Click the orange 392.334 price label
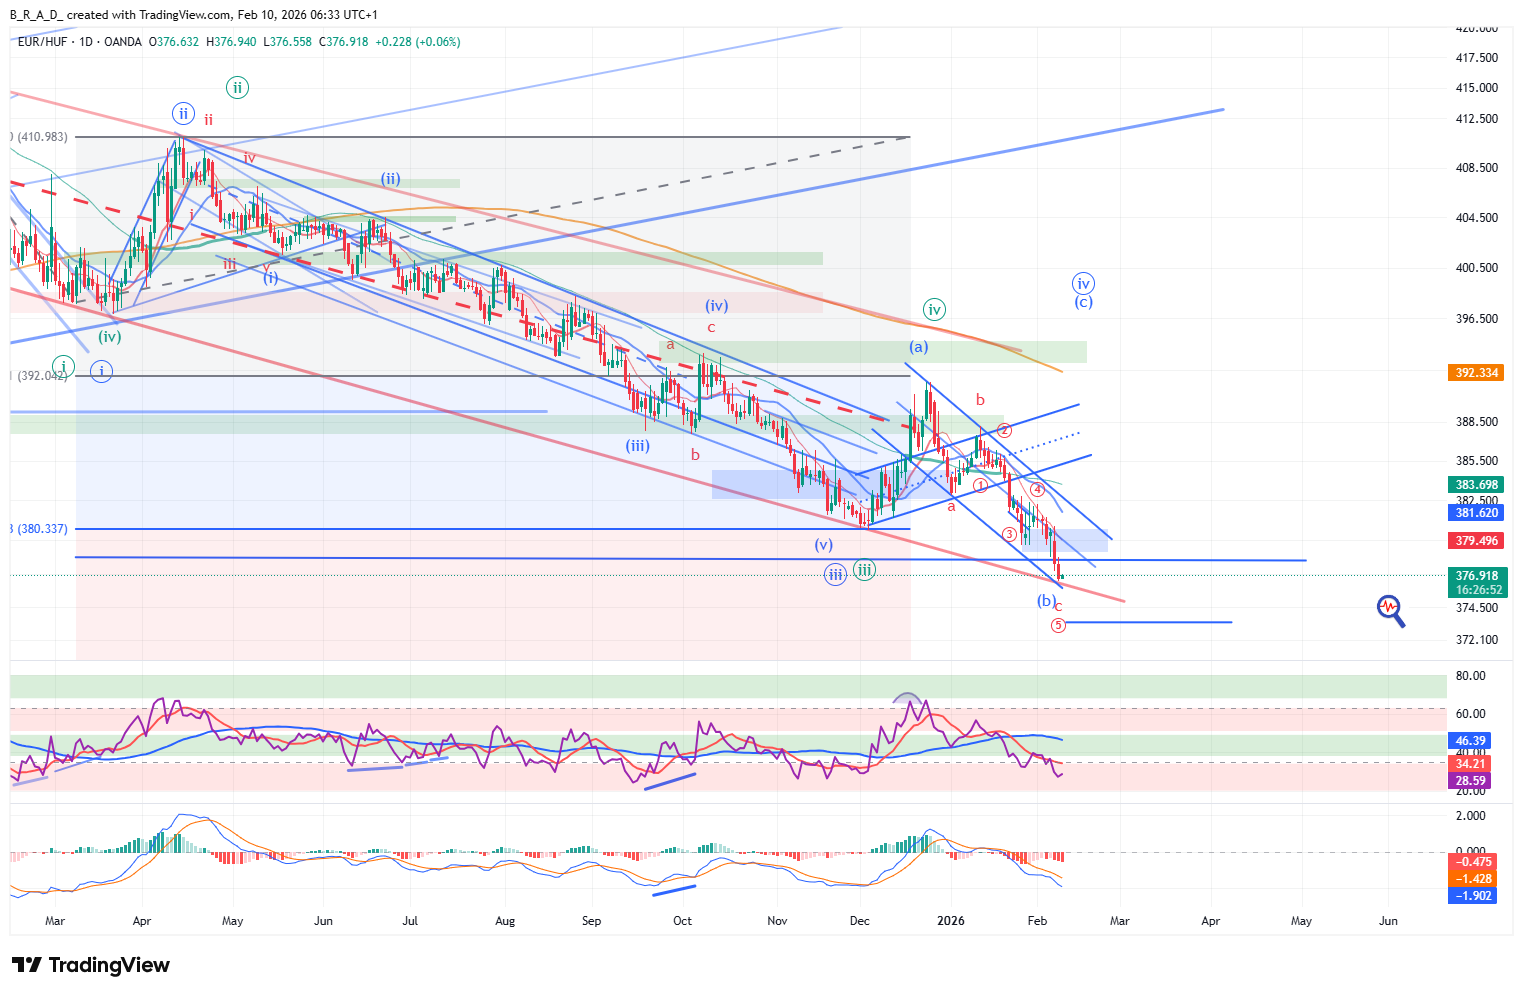1523x995 pixels. [1476, 373]
